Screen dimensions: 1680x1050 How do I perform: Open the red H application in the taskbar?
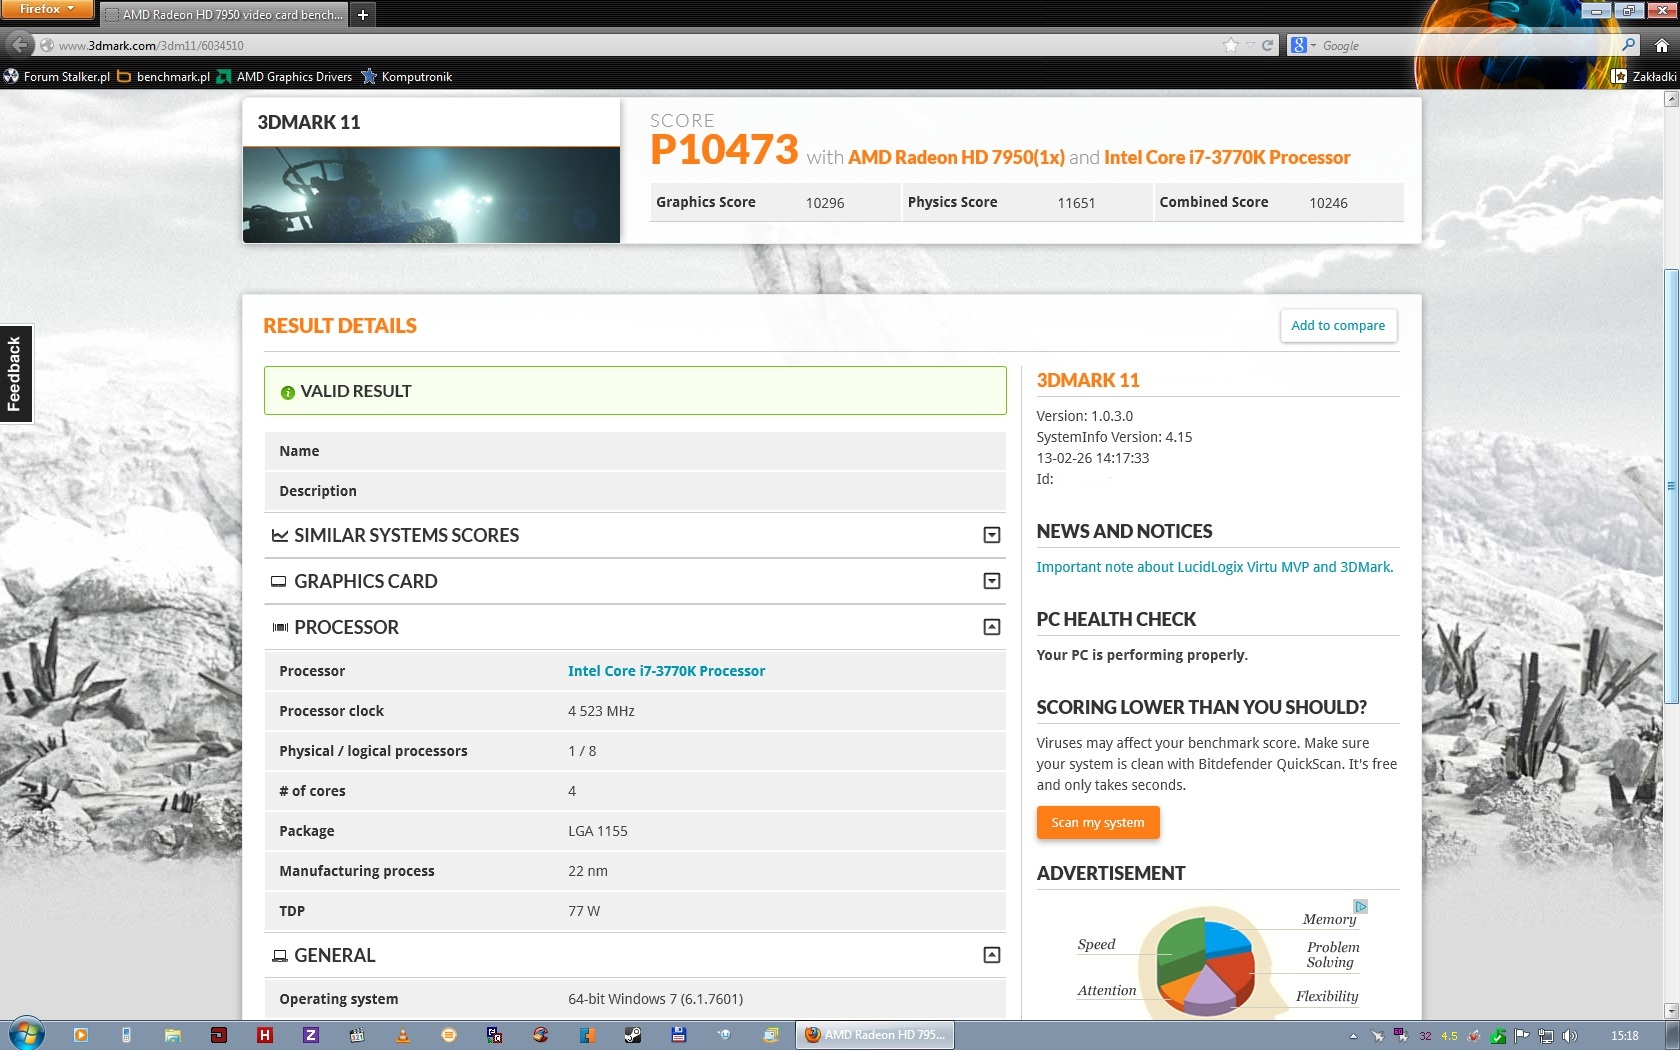pyautogui.click(x=265, y=1035)
